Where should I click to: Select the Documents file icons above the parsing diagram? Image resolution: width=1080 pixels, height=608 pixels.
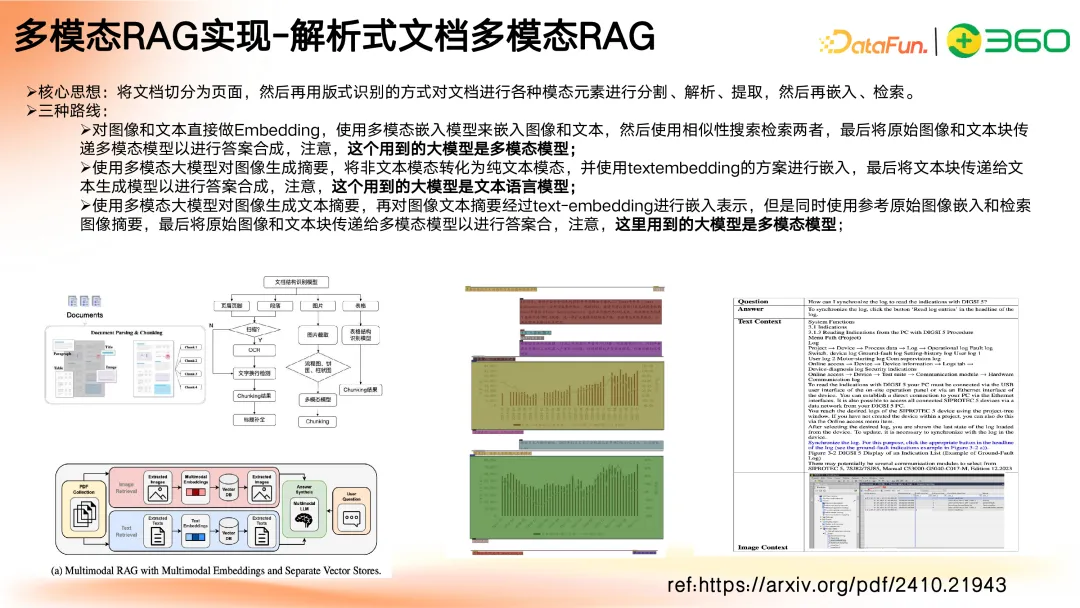pos(85,301)
